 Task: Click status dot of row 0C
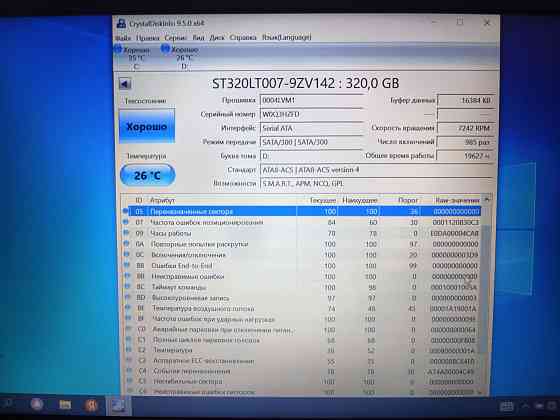(126, 254)
